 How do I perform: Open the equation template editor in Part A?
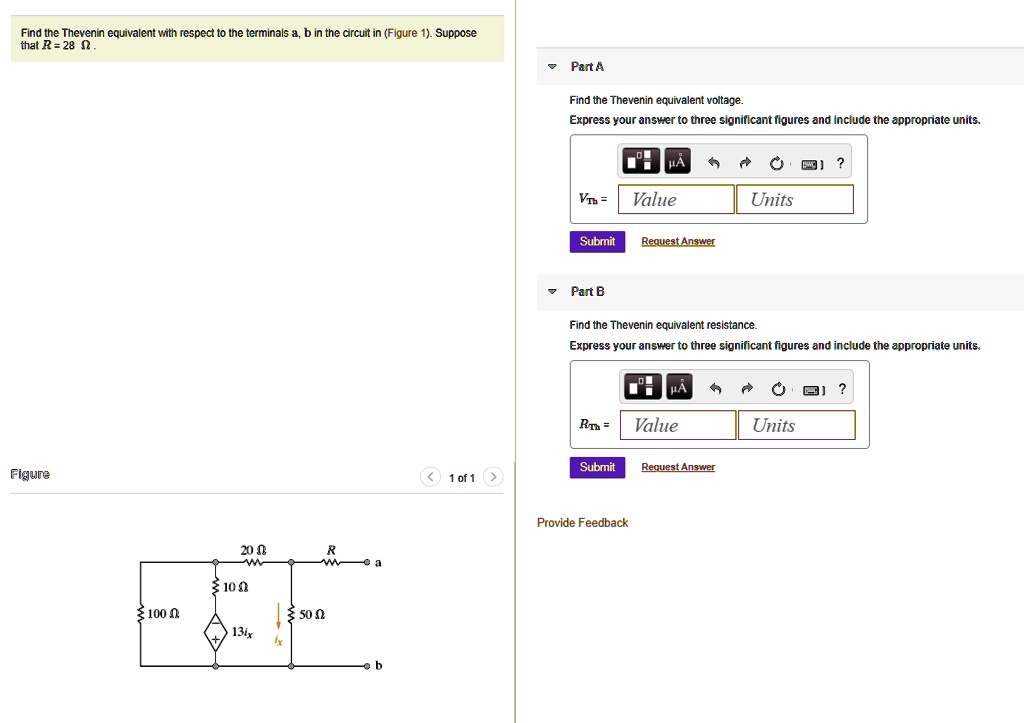pos(640,162)
